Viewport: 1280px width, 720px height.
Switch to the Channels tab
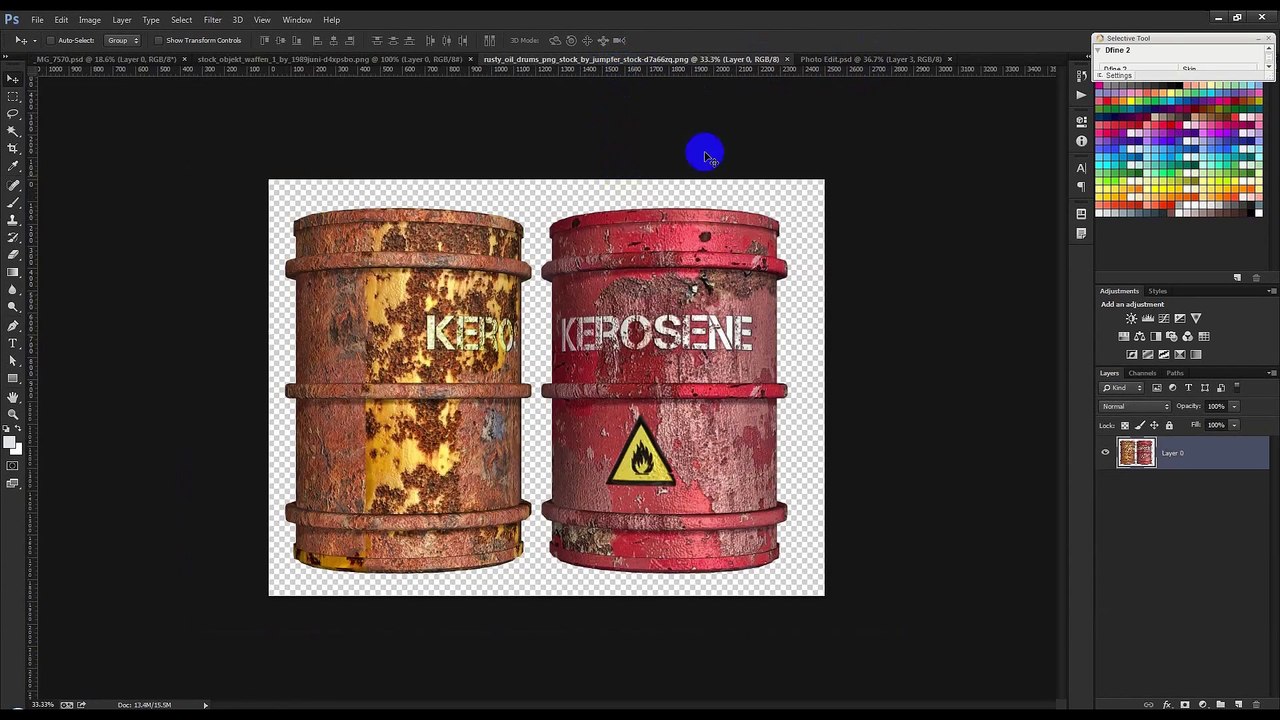tap(1142, 373)
